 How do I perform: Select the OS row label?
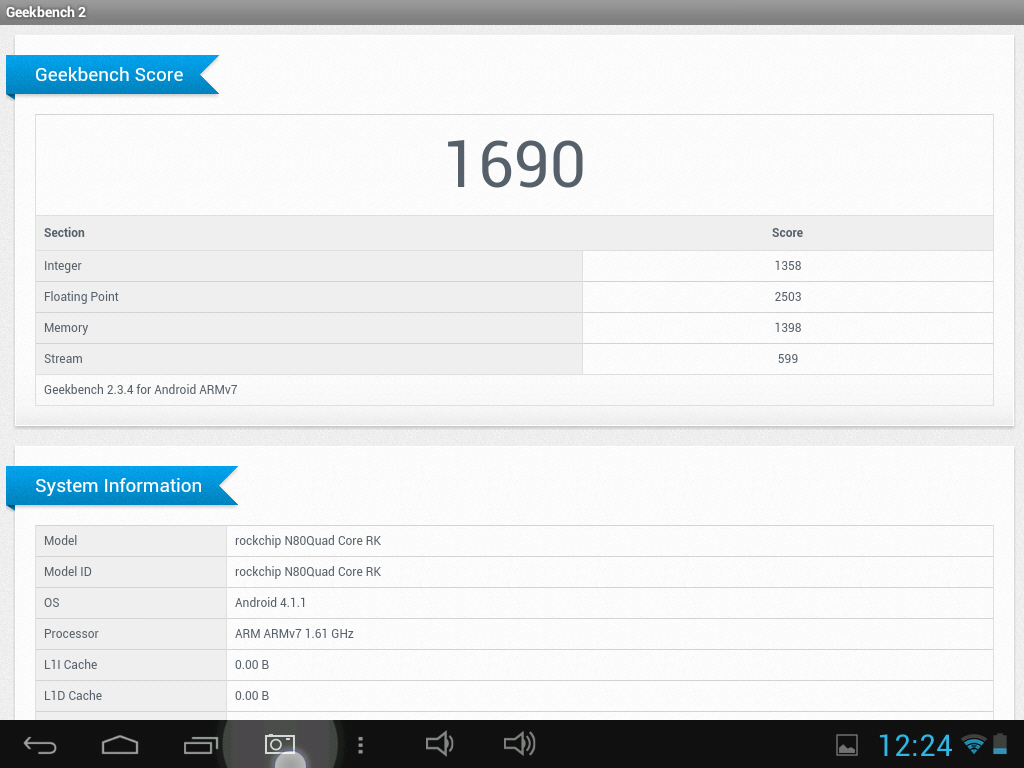tap(52, 603)
